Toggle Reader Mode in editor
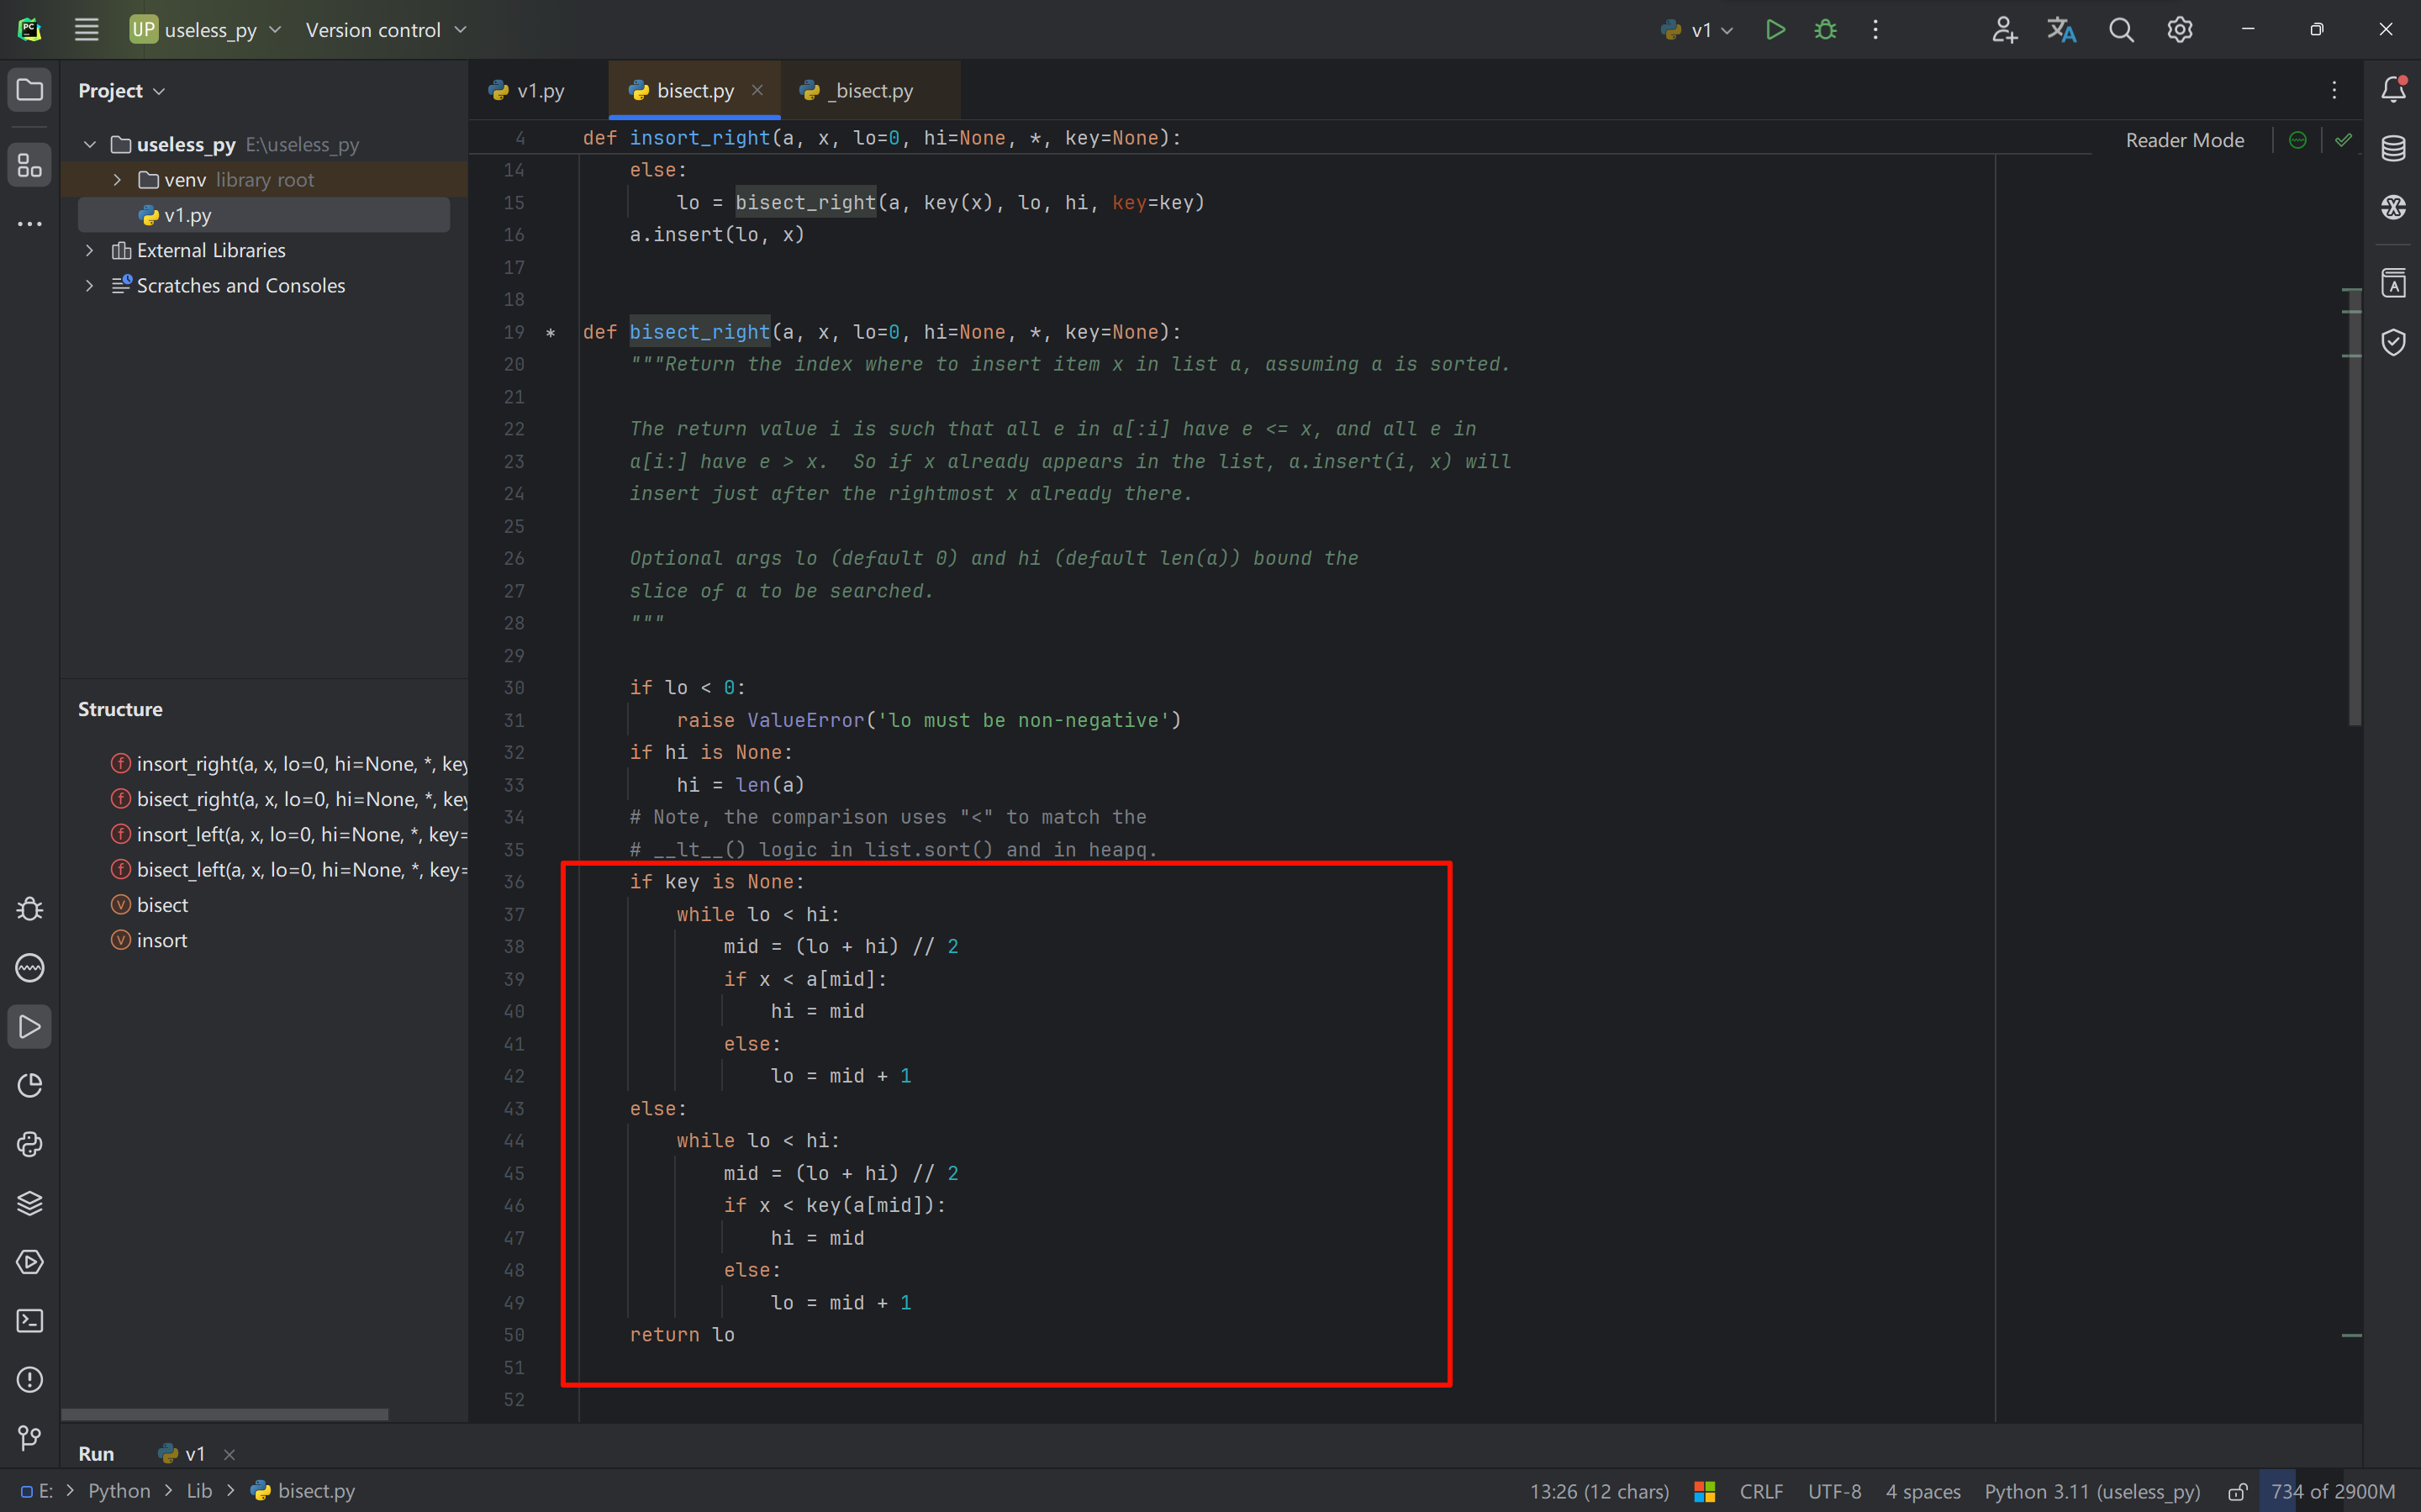The width and height of the screenshot is (2421, 1512). coord(2184,140)
